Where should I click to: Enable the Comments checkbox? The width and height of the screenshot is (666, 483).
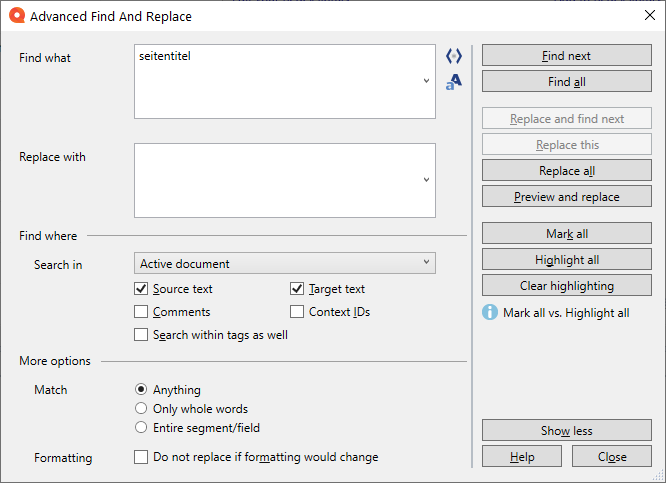coord(141,312)
